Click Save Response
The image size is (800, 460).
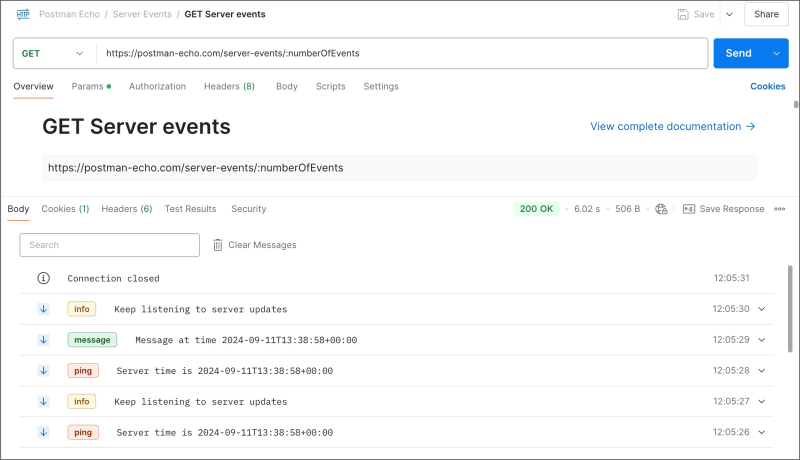click(x=723, y=209)
